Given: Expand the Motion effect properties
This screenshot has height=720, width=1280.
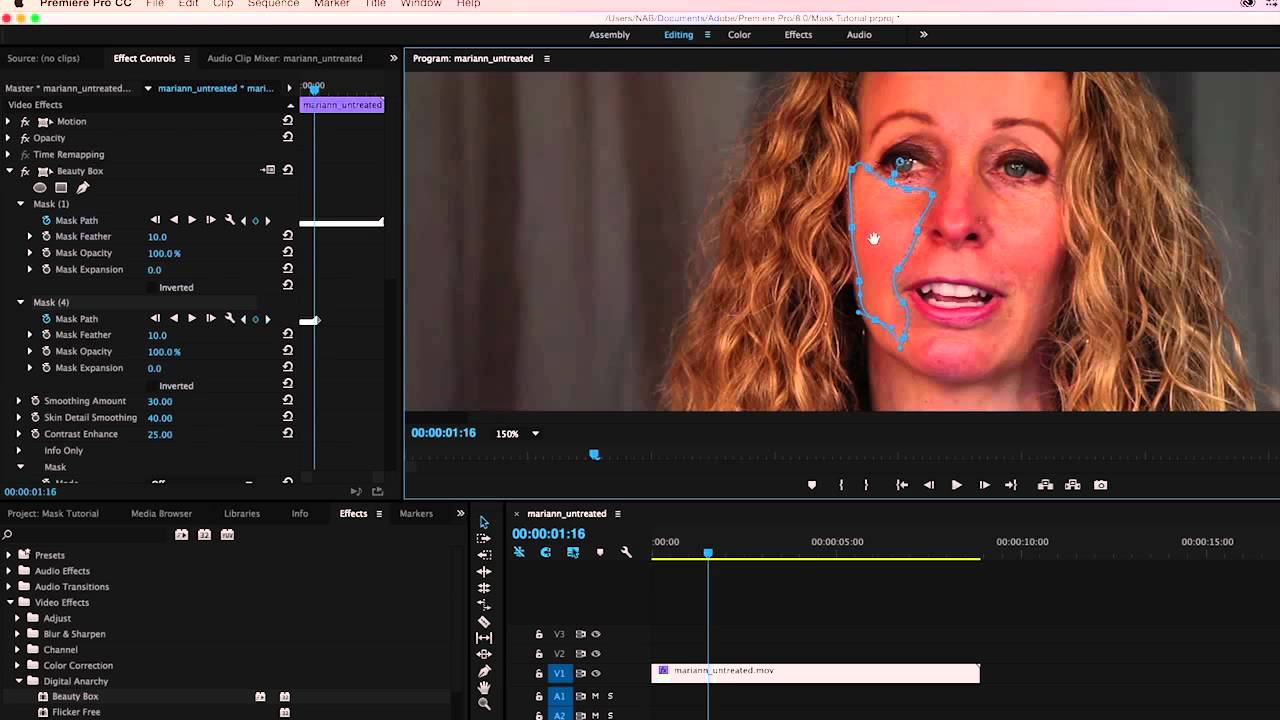Looking at the screenshot, I should coord(8,121).
